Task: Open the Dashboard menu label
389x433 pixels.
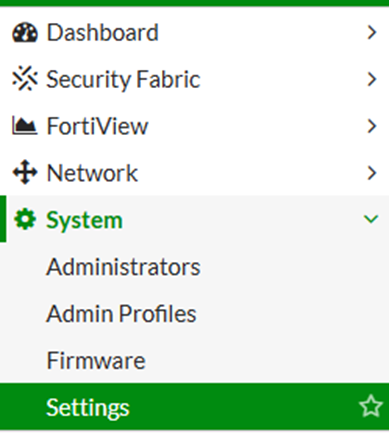Action: click(x=102, y=33)
